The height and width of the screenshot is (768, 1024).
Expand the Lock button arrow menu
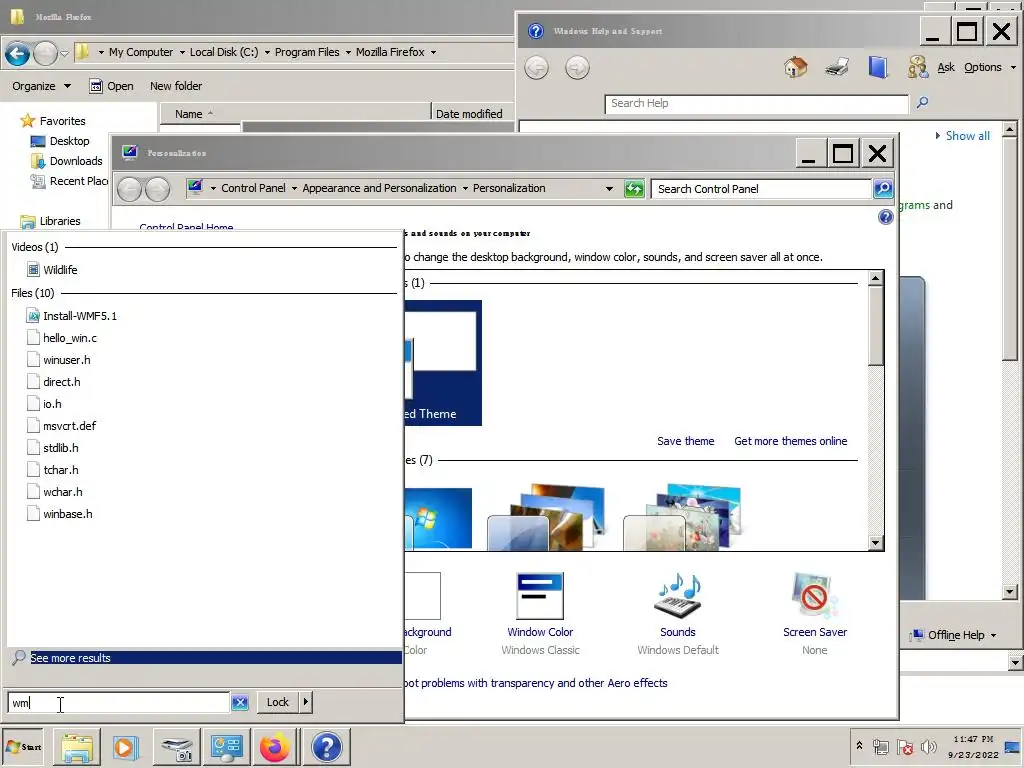coord(306,702)
